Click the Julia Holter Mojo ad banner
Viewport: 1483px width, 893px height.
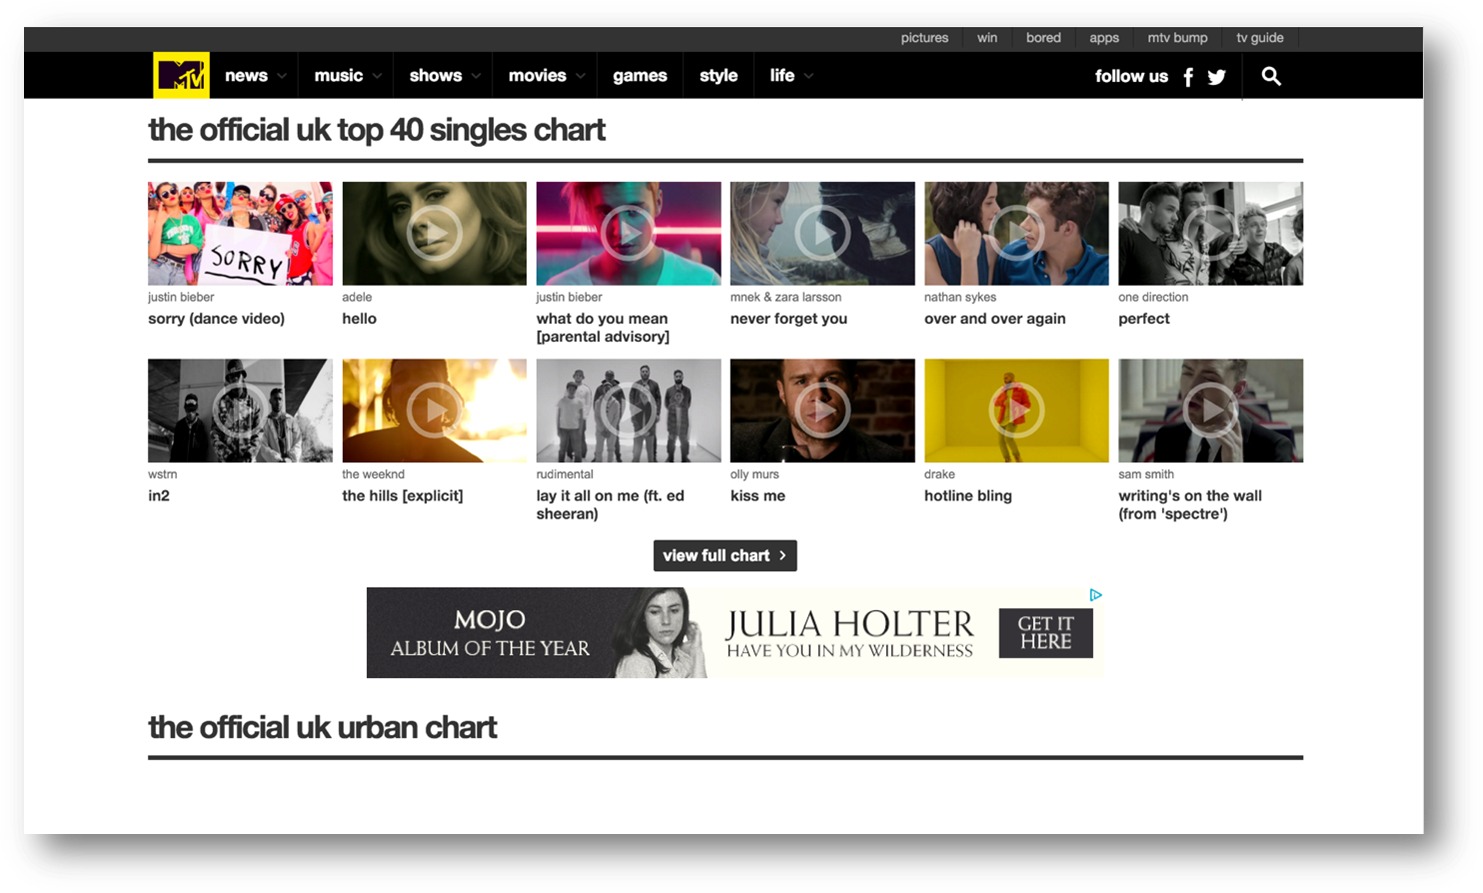coord(735,633)
